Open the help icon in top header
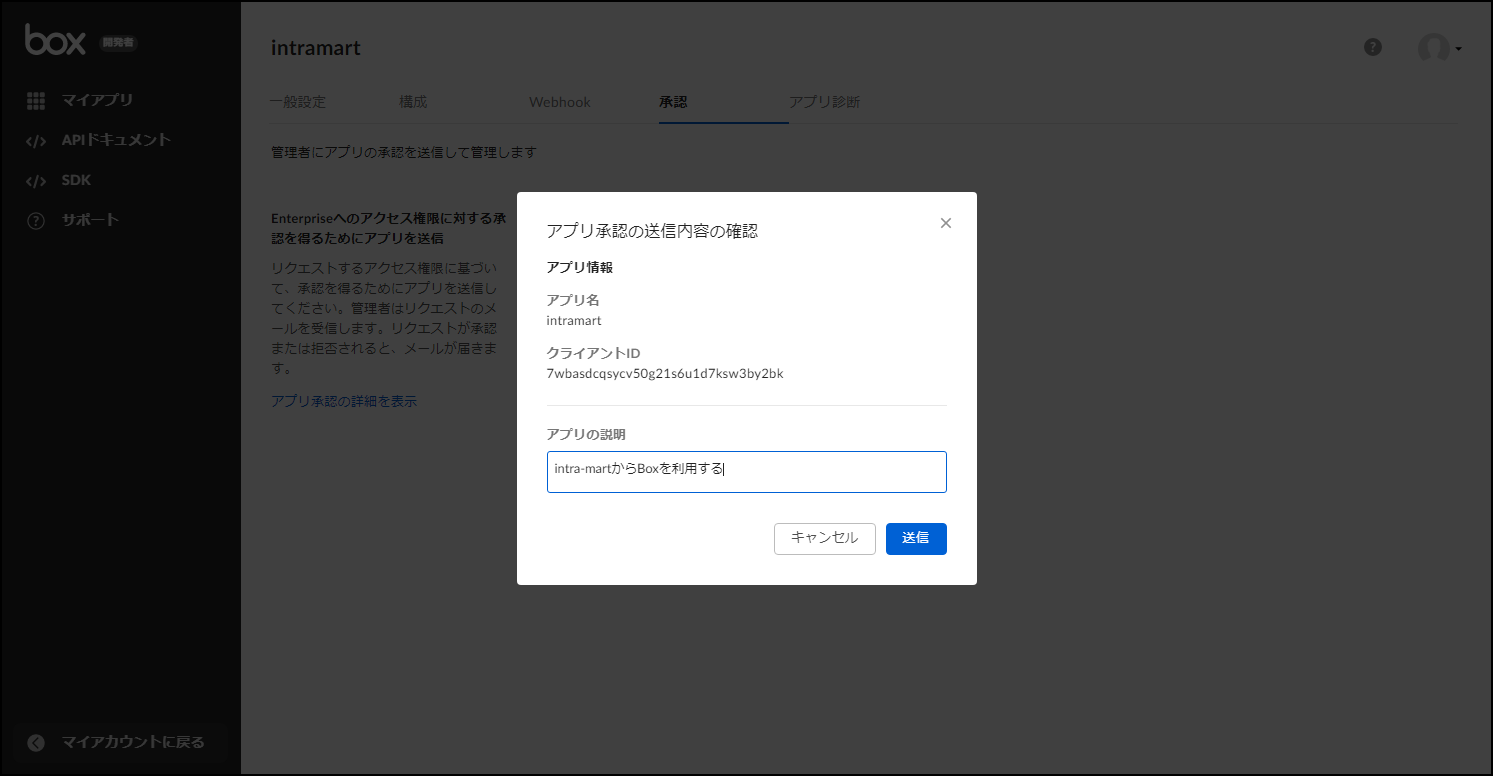 [1373, 47]
